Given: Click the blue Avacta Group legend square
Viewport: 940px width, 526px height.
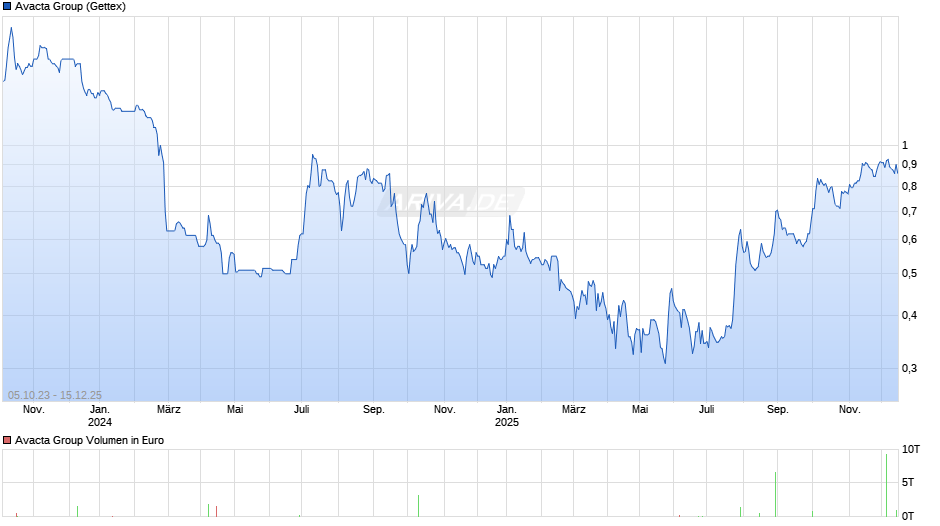Looking at the screenshot, I should (7, 7).
